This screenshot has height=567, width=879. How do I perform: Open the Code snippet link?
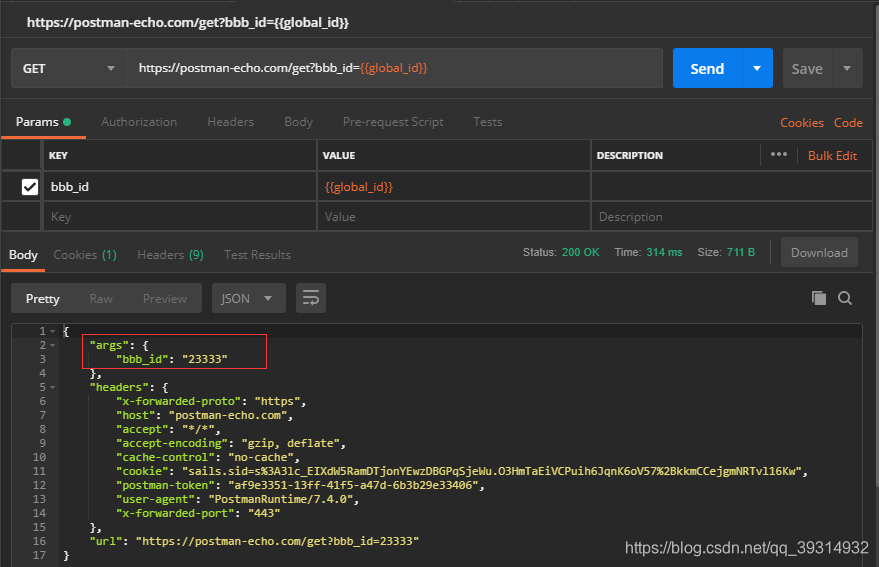[x=848, y=123]
